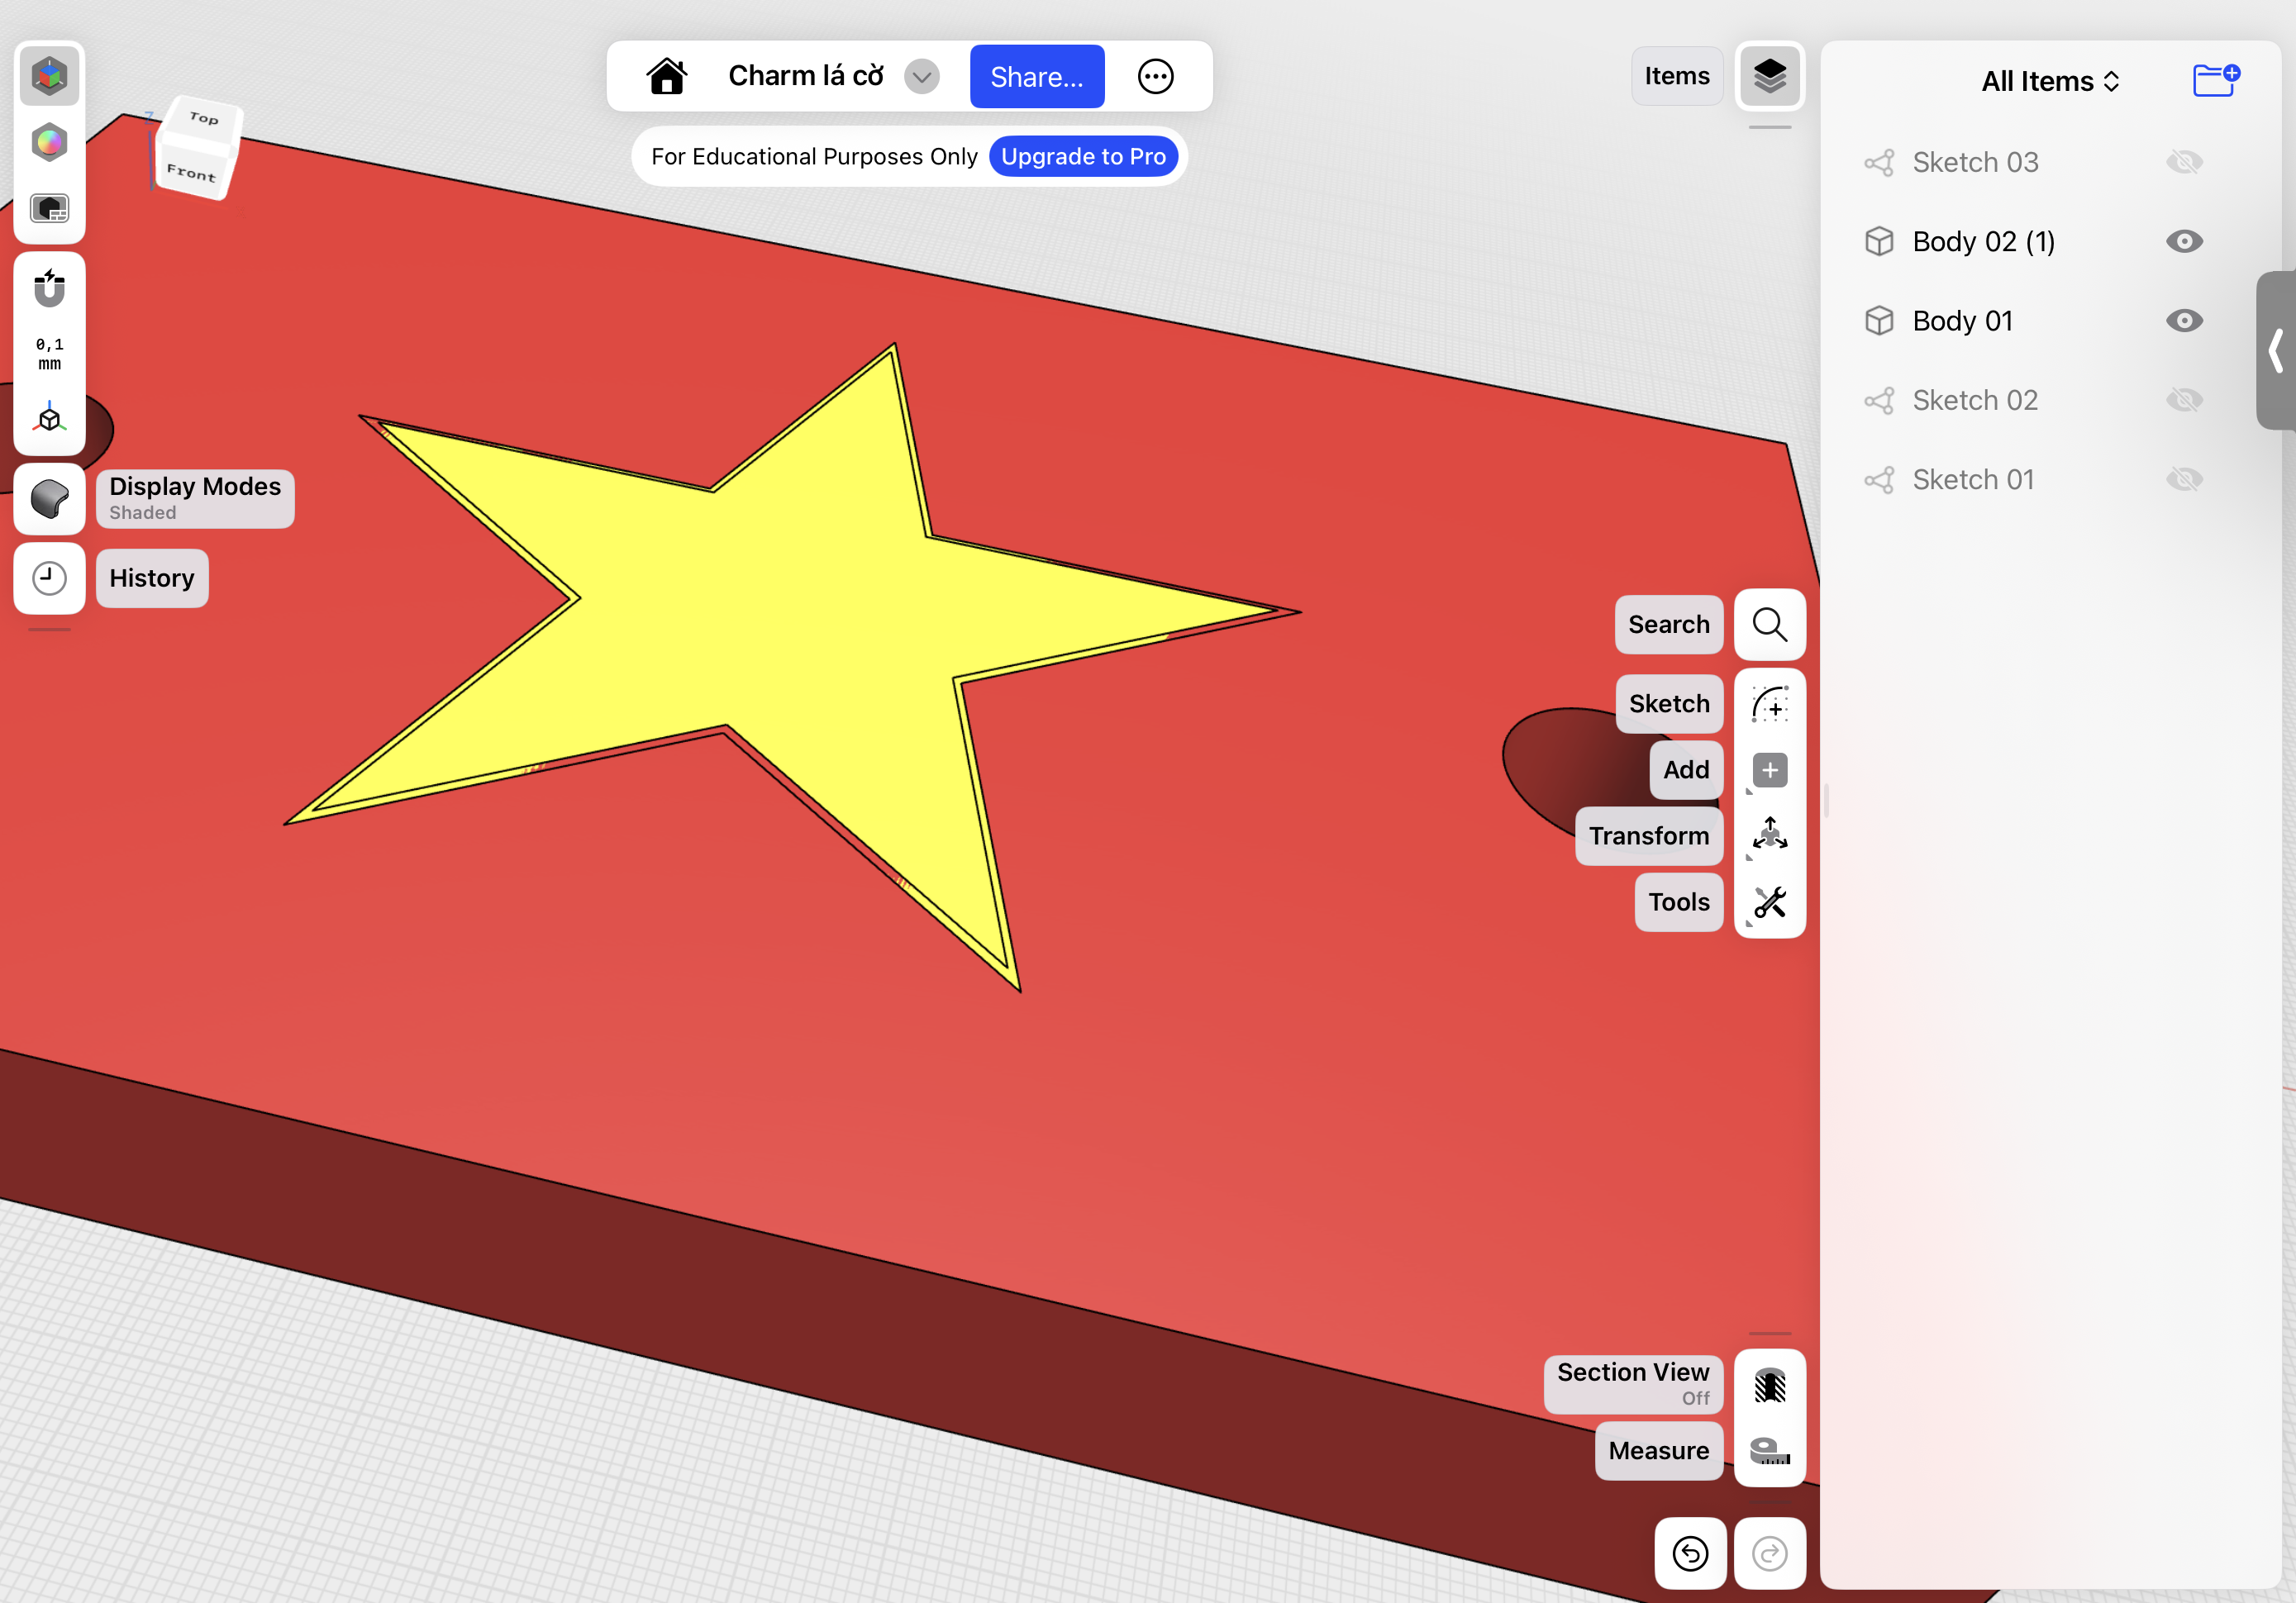This screenshot has width=2296, height=1603.
Task: Click the Share button
Action: tap(1036, 76)
